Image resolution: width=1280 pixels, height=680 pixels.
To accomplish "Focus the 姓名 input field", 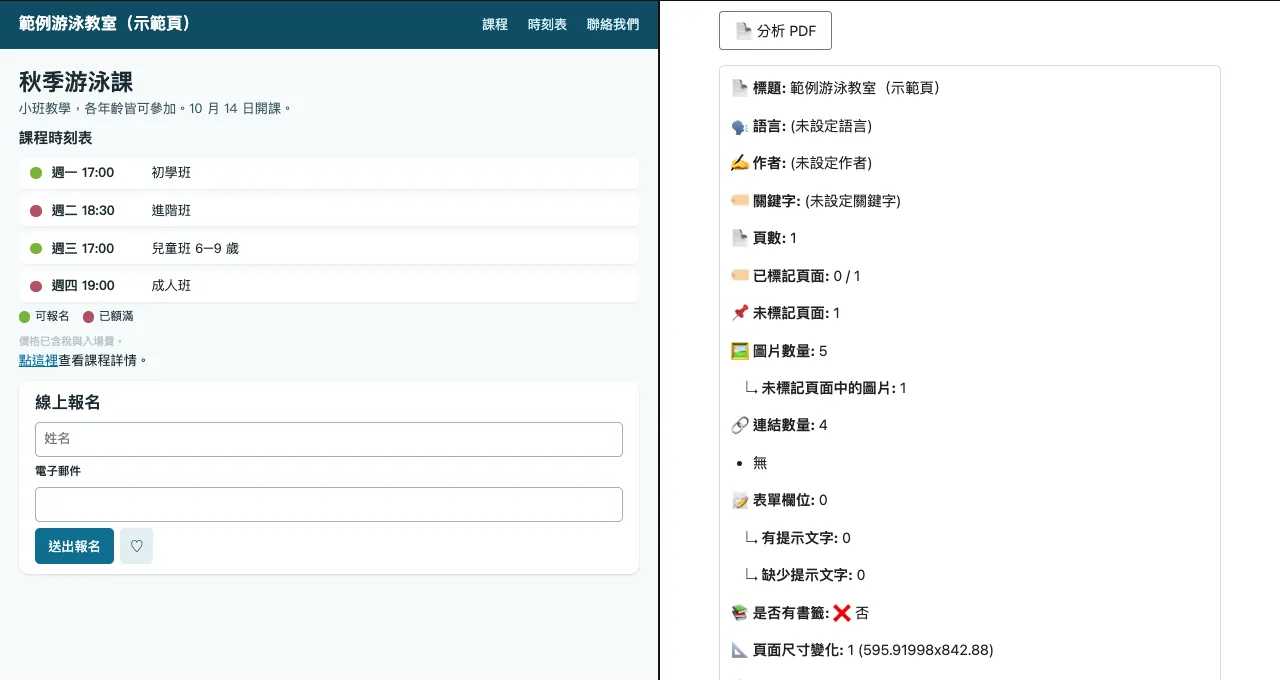I will tap(329, 439).
